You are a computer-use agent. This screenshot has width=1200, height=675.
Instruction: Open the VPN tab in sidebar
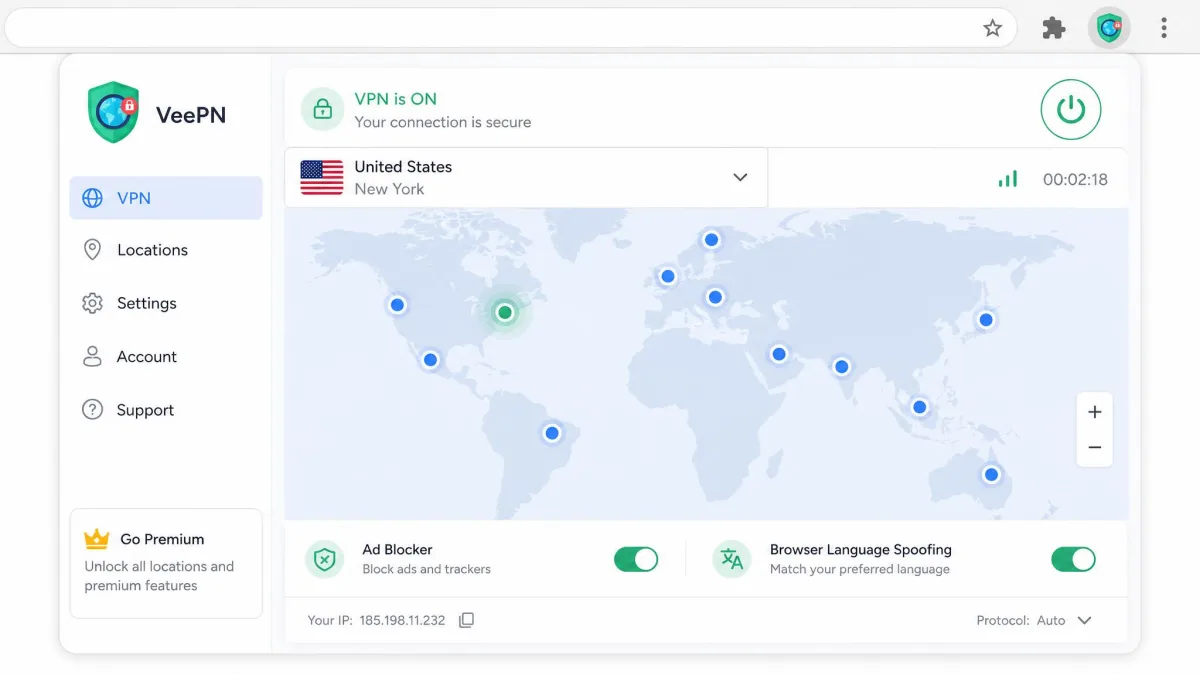166,198
